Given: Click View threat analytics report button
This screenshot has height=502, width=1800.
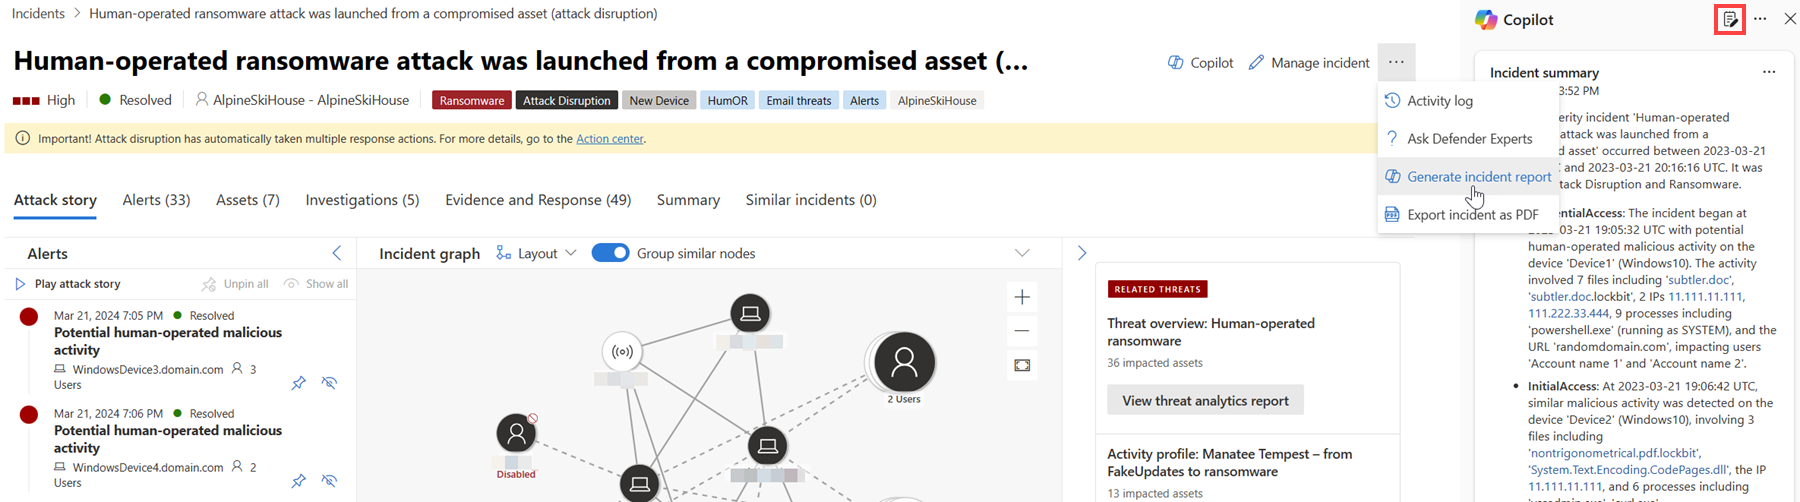Looking at the screenshot, I should point(1205,400).
